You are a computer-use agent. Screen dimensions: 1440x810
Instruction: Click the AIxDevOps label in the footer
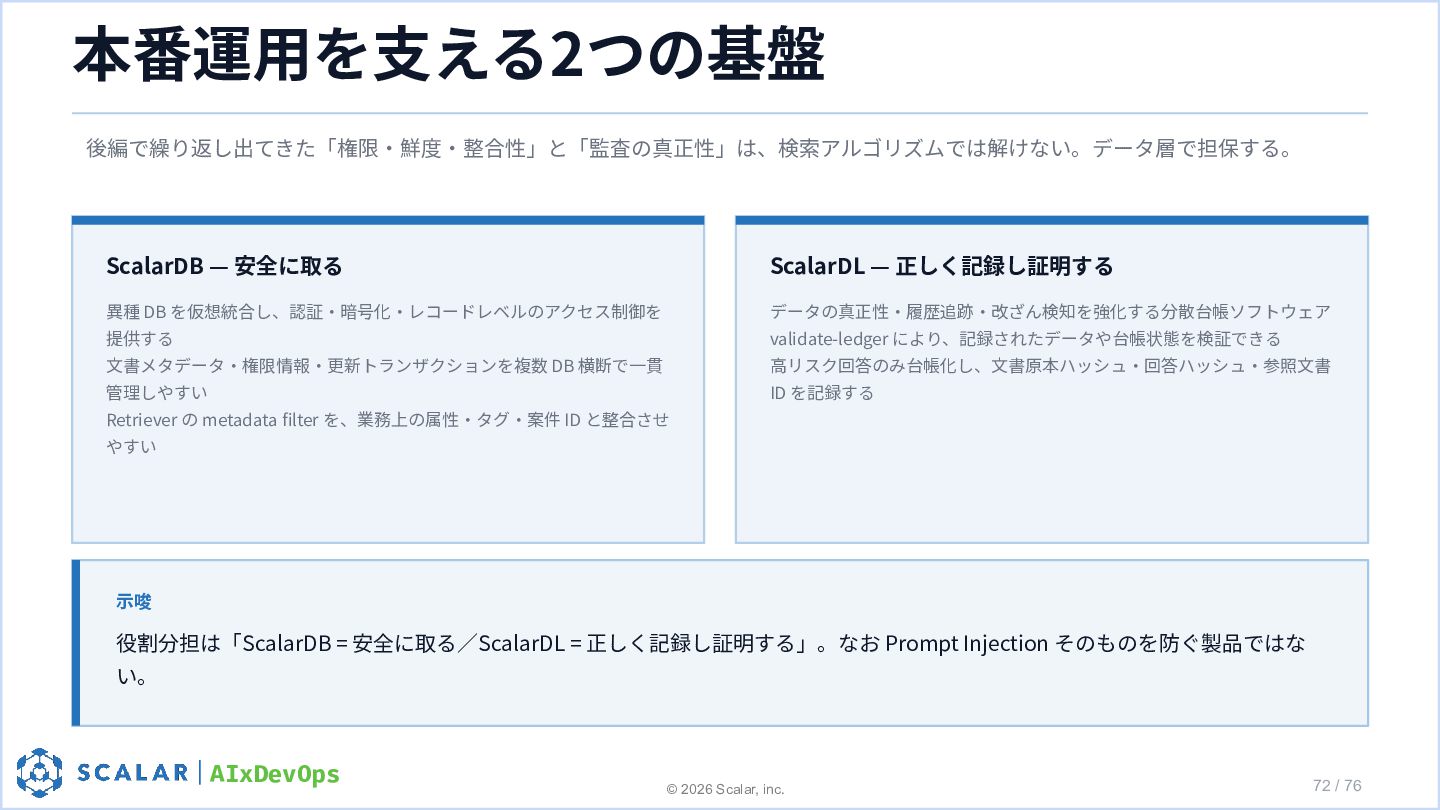pos(275,774)
